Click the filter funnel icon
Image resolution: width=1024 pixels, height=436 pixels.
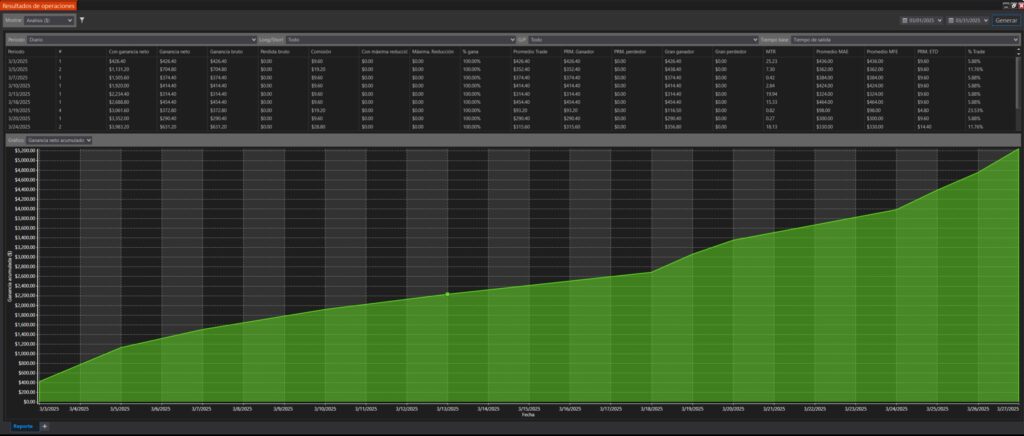click(82, 19)
